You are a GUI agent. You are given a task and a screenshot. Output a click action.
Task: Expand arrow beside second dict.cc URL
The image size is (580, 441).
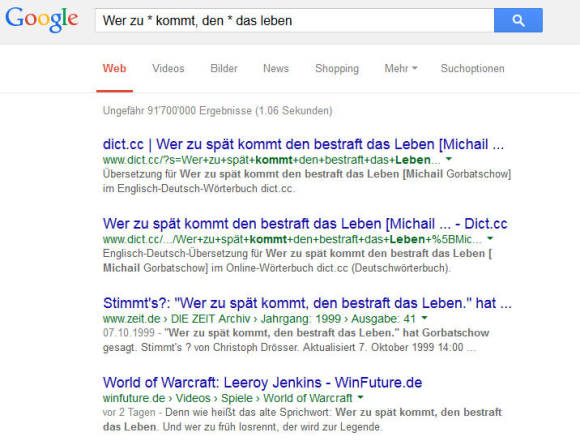pyautogui.click(x=490, y=239)
